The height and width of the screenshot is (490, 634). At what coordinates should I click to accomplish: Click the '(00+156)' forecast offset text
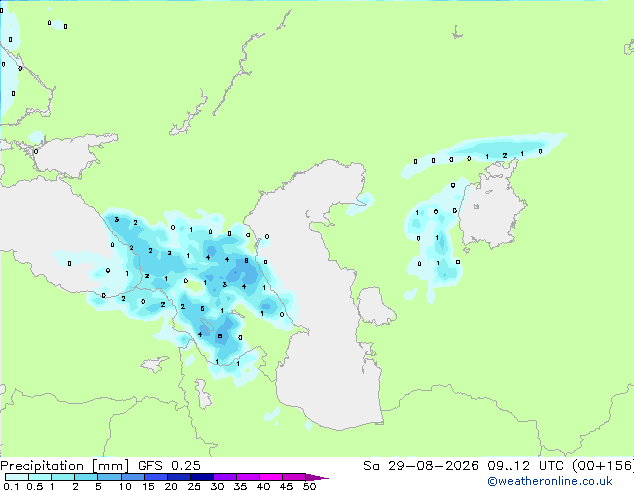(603, 466)
